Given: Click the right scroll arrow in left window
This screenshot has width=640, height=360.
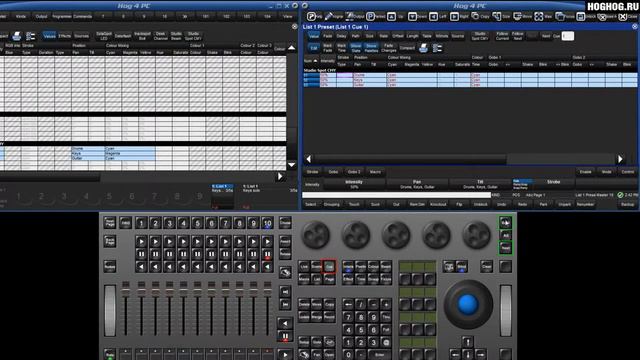Looking at the screenshot, I should 280,176.
